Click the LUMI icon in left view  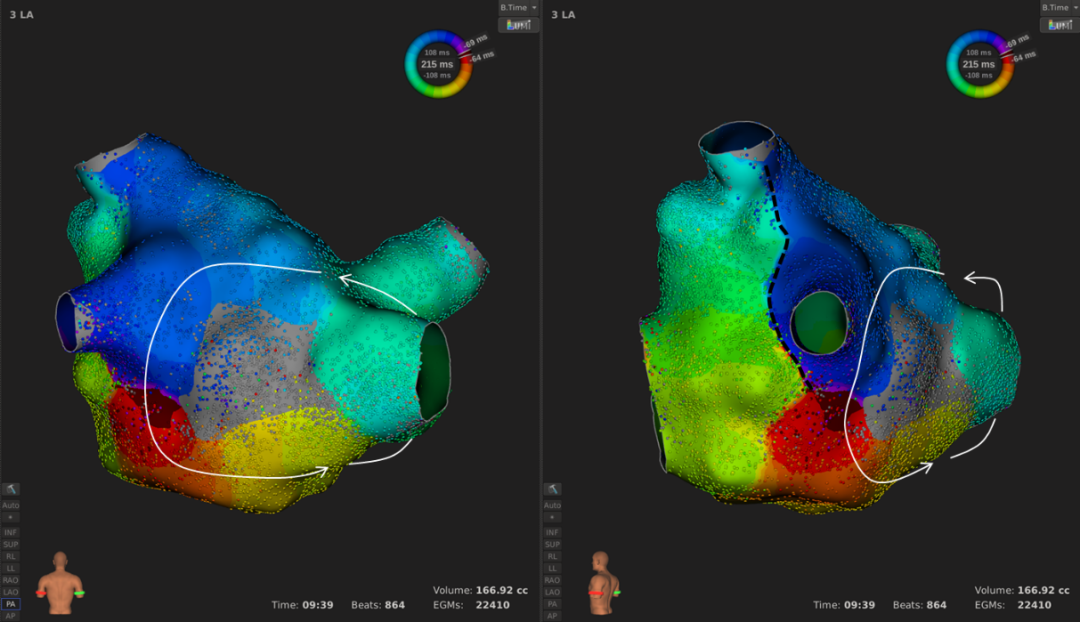[518, 25]
